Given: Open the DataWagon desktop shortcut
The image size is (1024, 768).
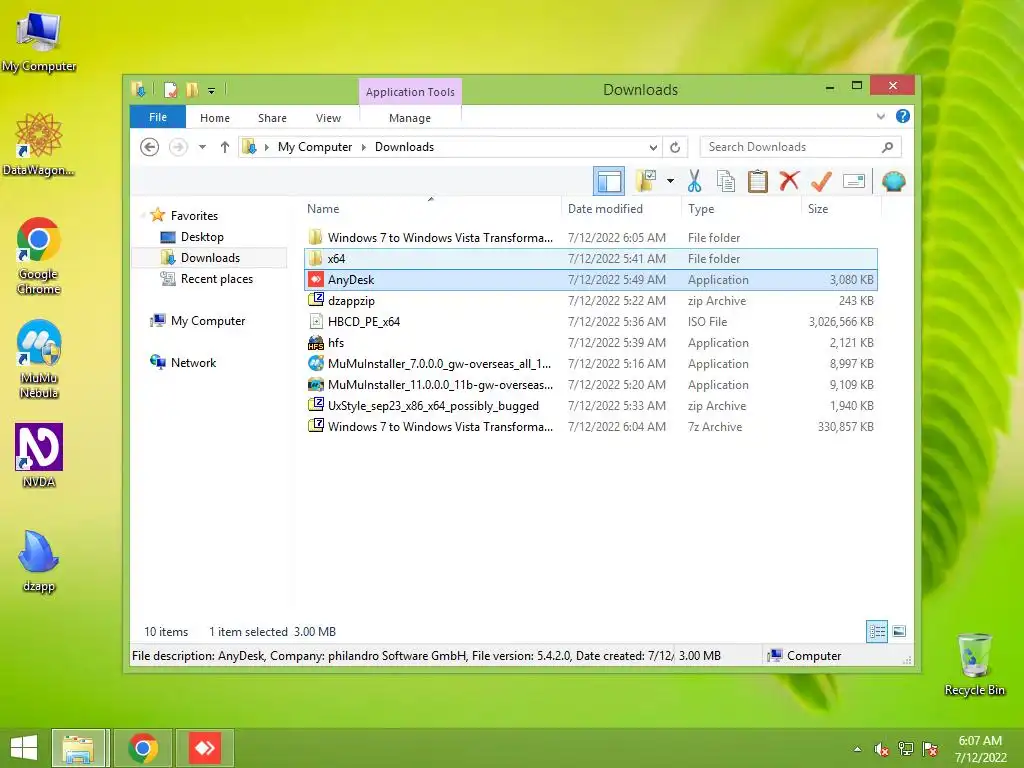Looking at the screenshot, I should coord(39,144).
